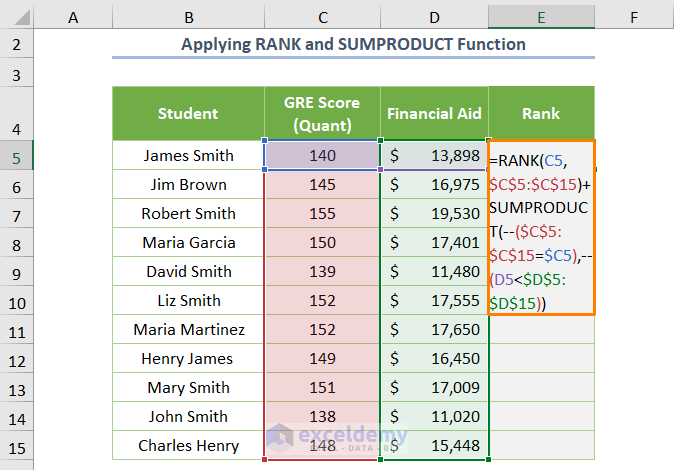Viewport: 674px width, 470px height.
Task: Select column A header
Action: (73, 17)
